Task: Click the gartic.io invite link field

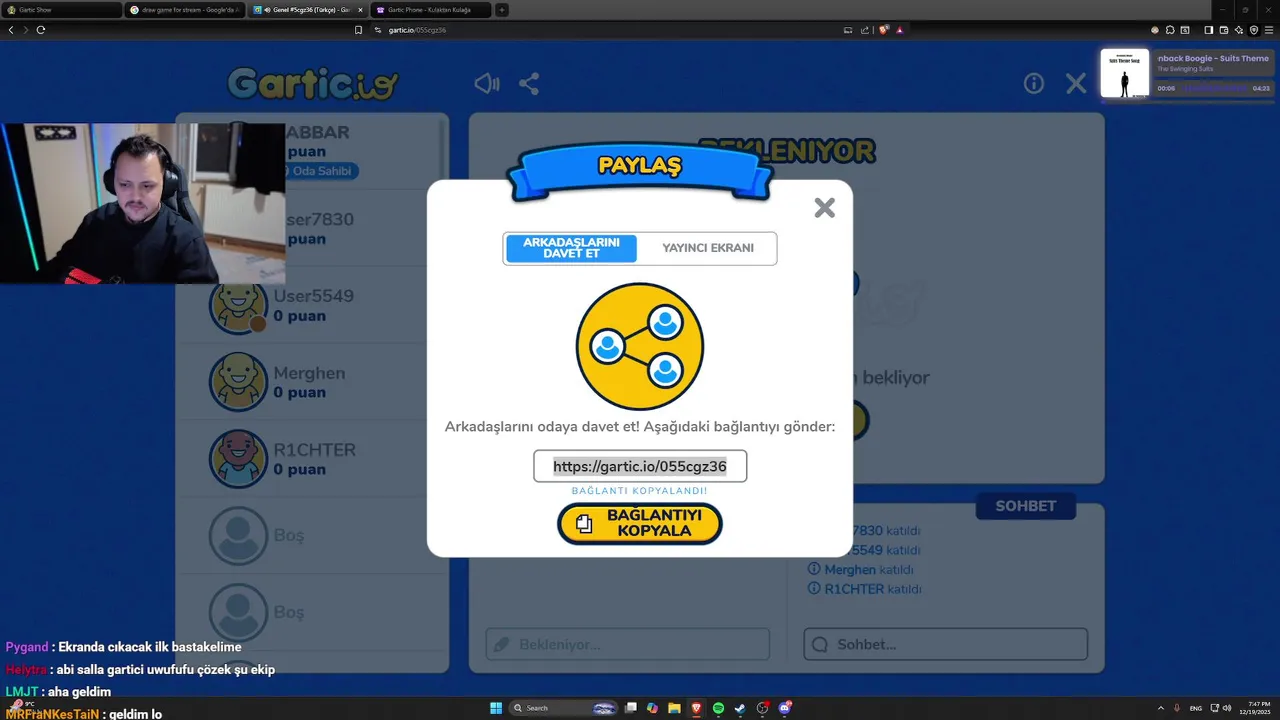Action: click(x=640, y=466)
